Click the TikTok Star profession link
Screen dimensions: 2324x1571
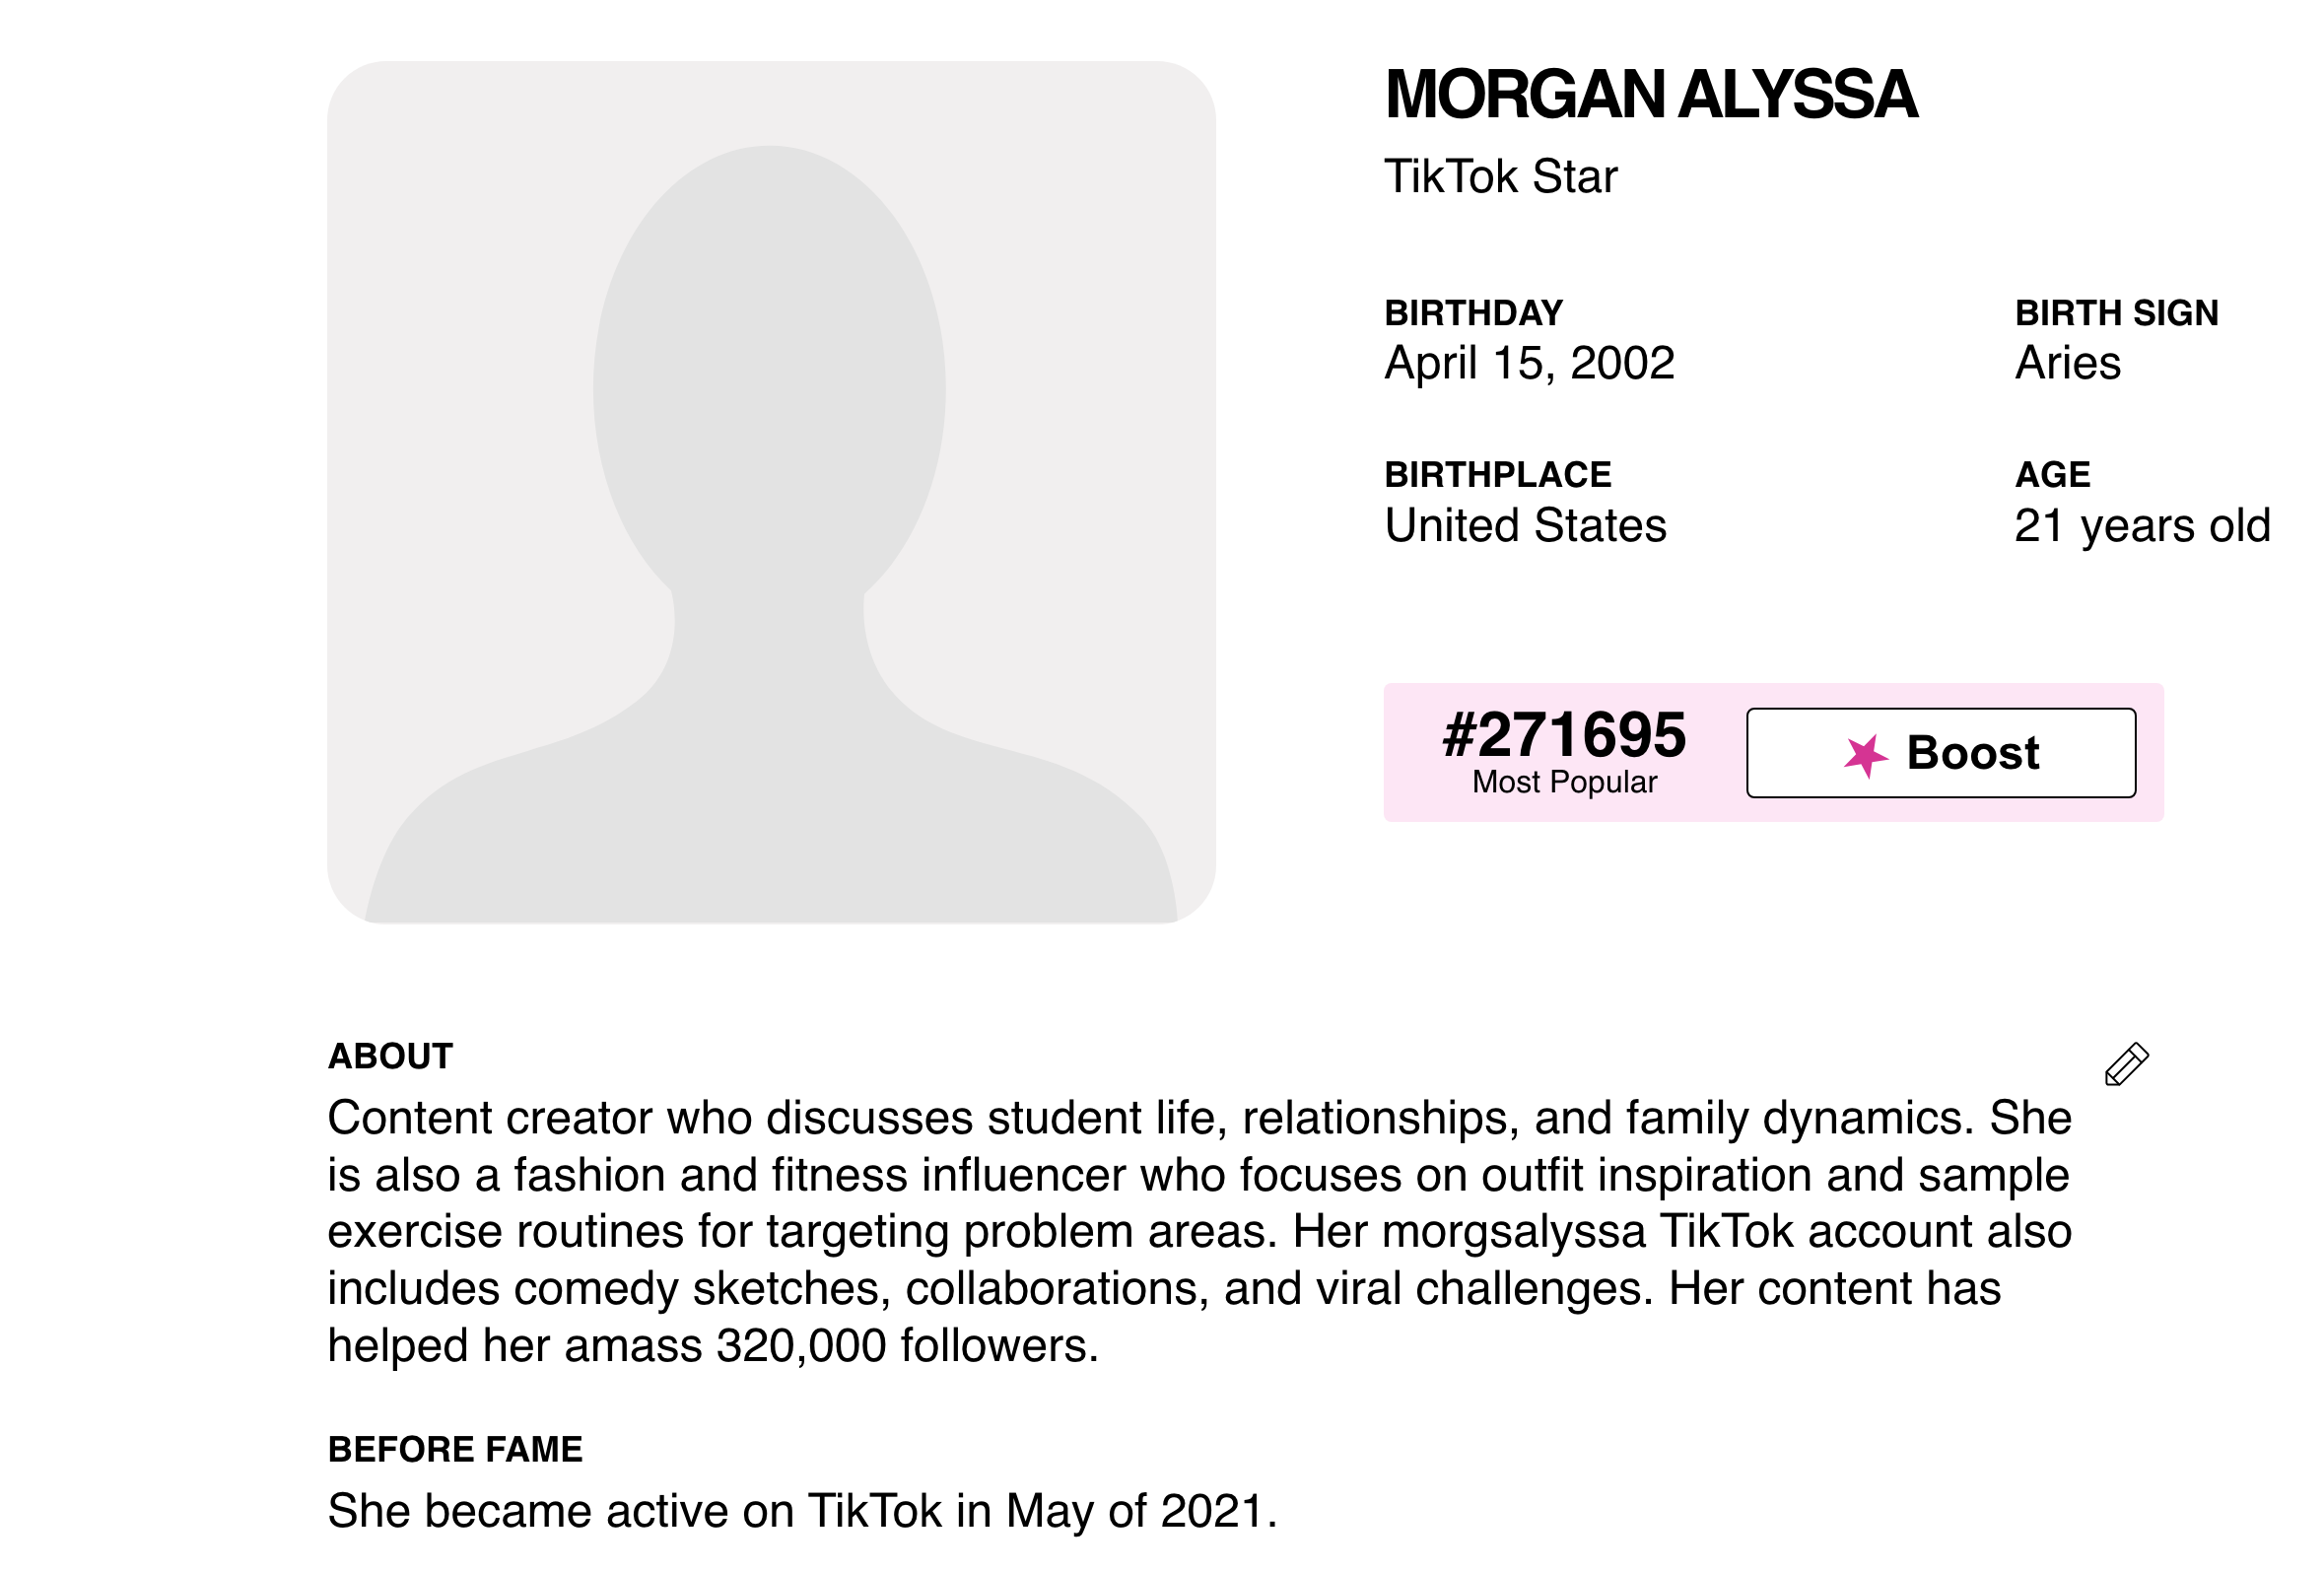point(1500,177)
